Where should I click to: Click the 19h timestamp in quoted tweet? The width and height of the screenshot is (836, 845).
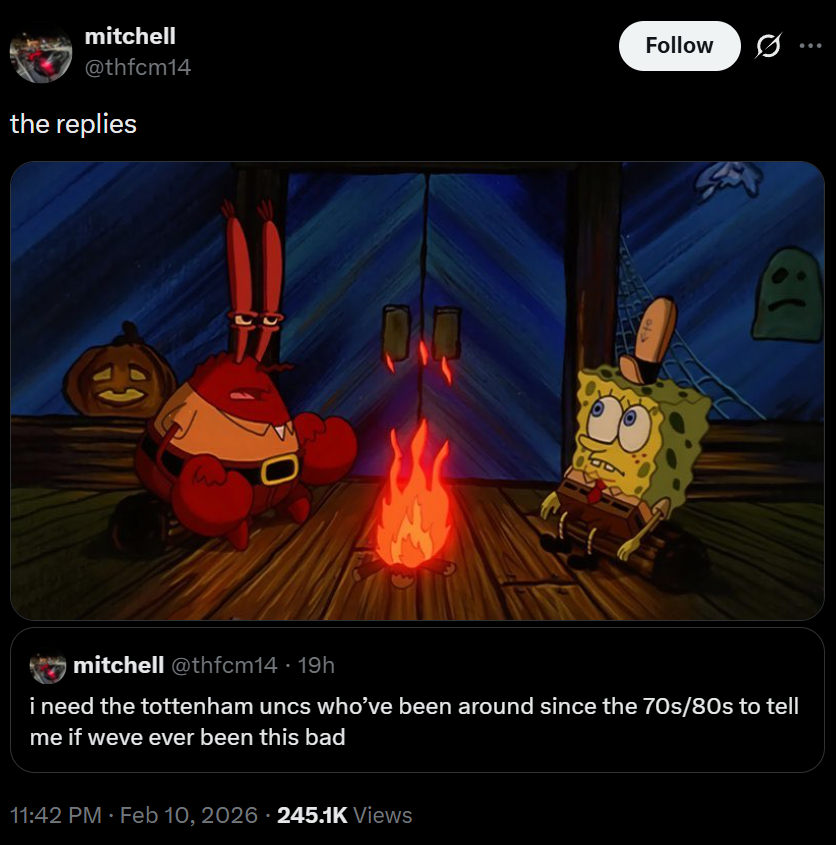coord(316,665)
